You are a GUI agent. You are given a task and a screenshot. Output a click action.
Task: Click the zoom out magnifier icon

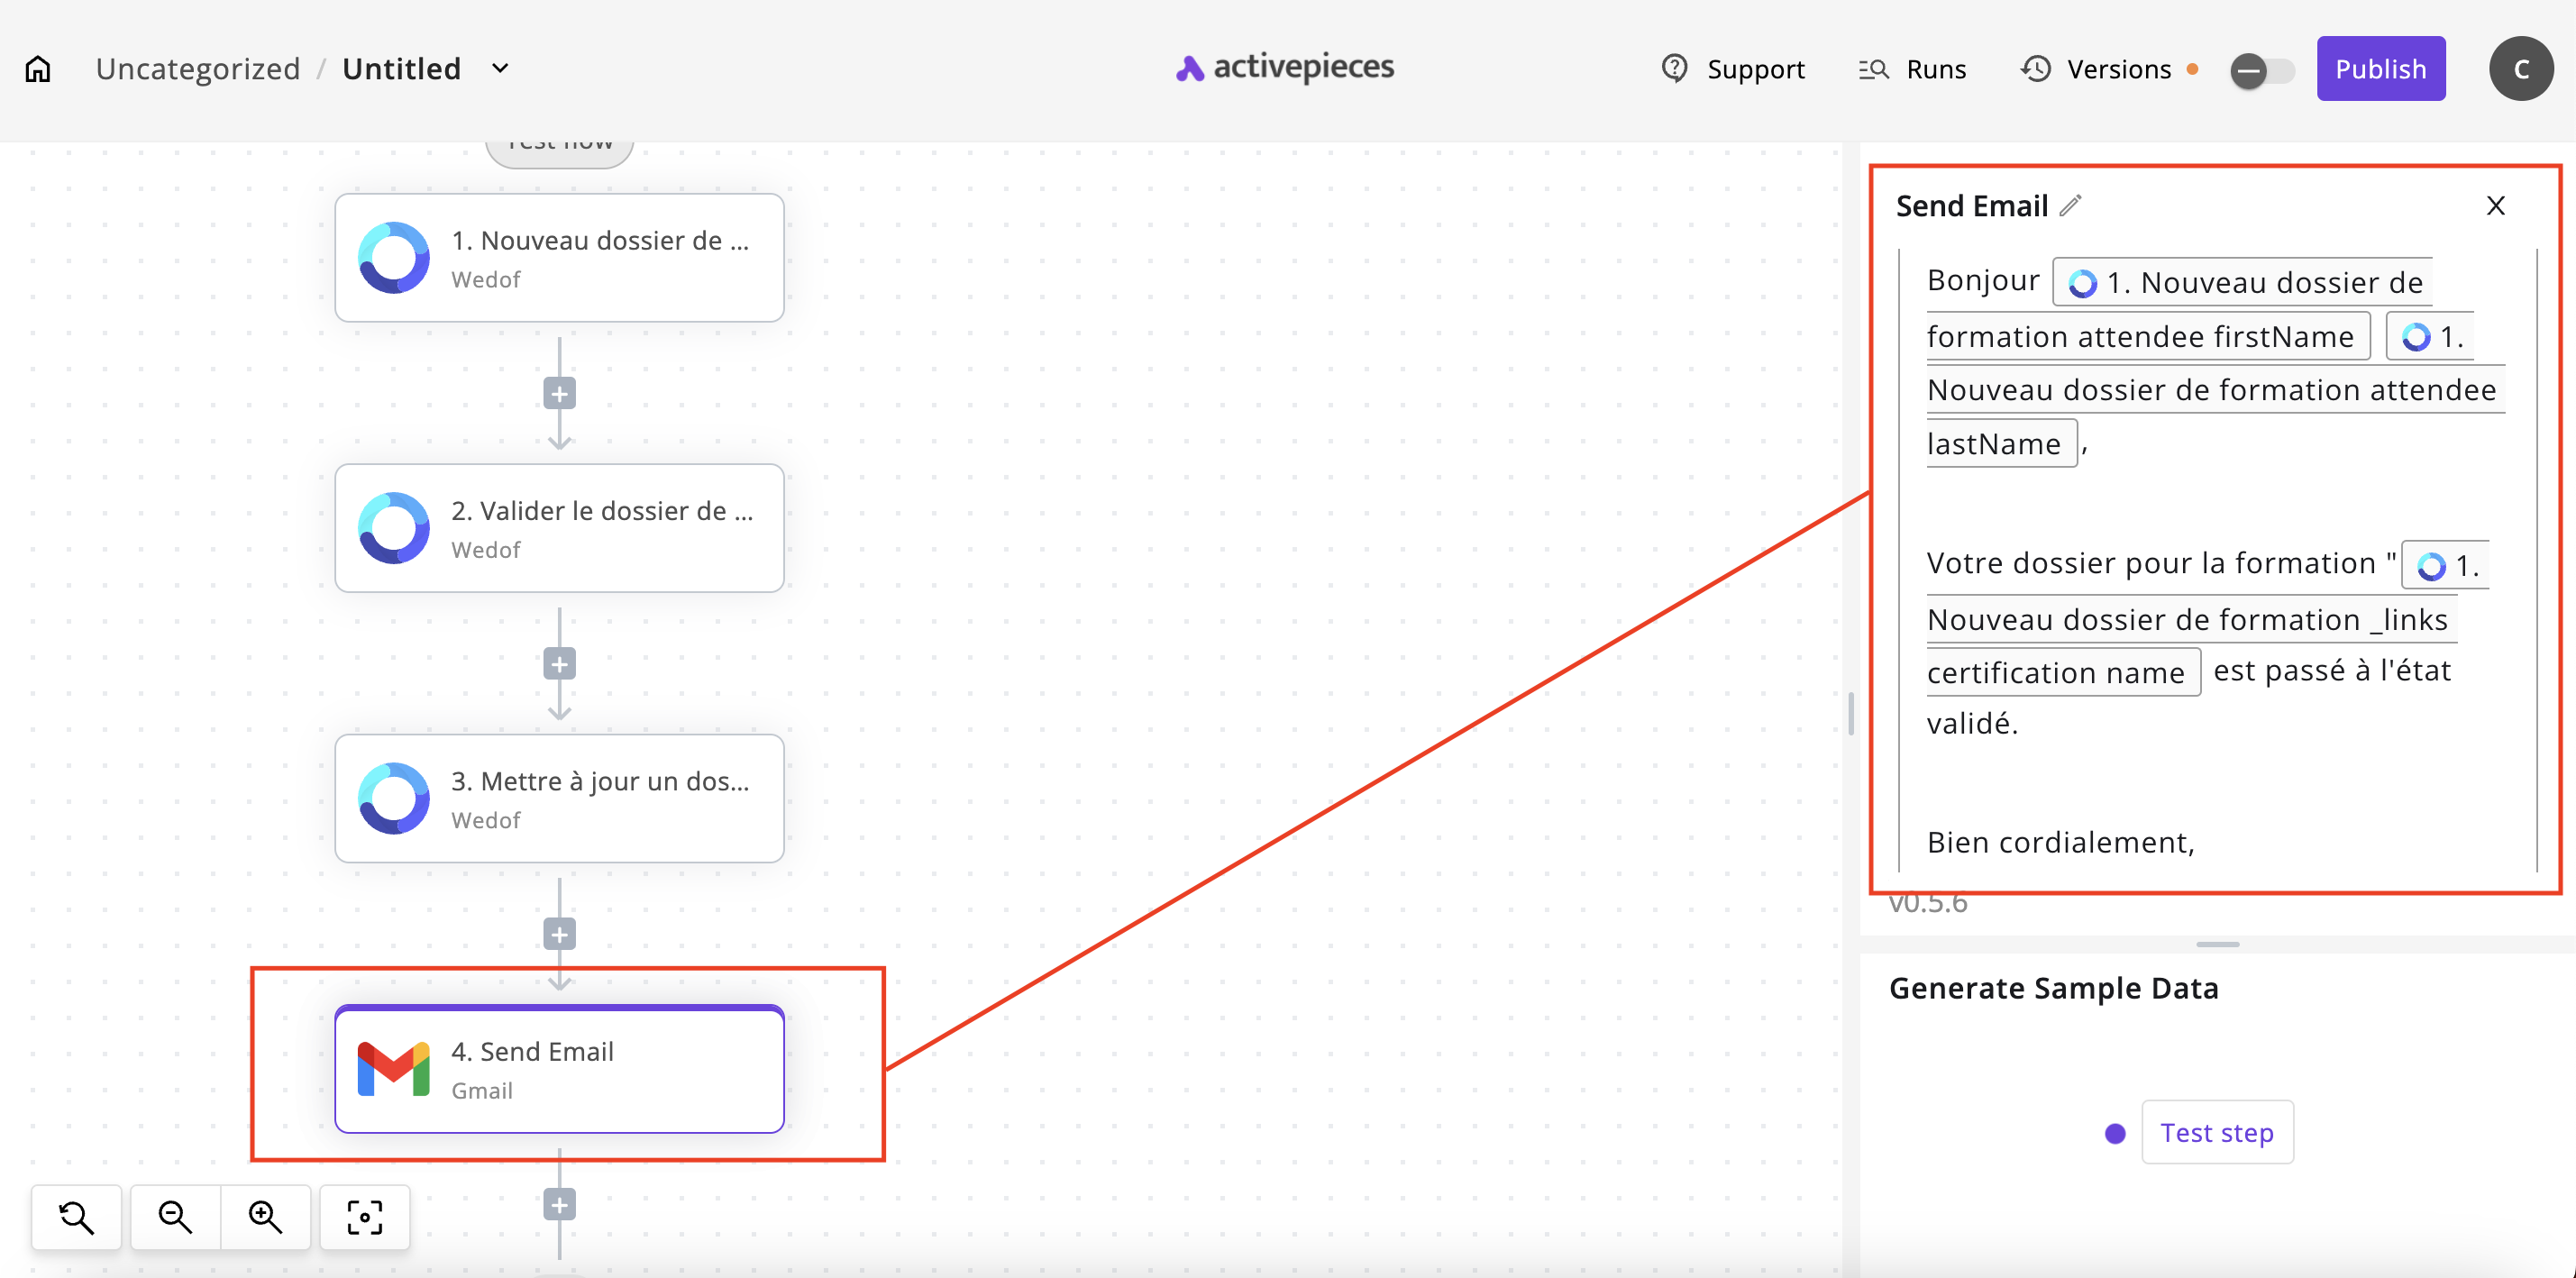click(x=175, y=1217)
